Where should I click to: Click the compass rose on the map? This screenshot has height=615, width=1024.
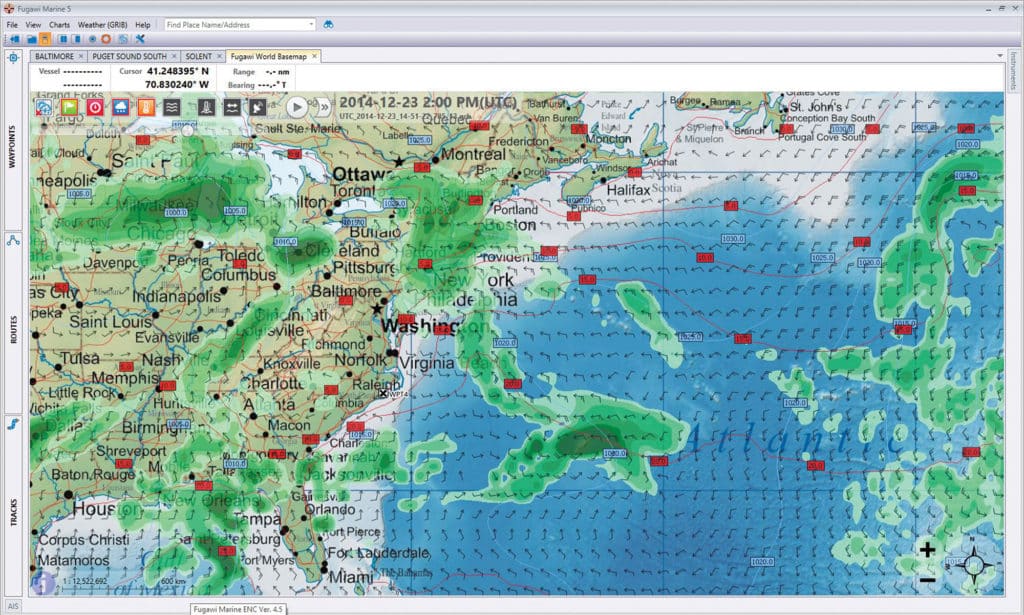(972, 565)
